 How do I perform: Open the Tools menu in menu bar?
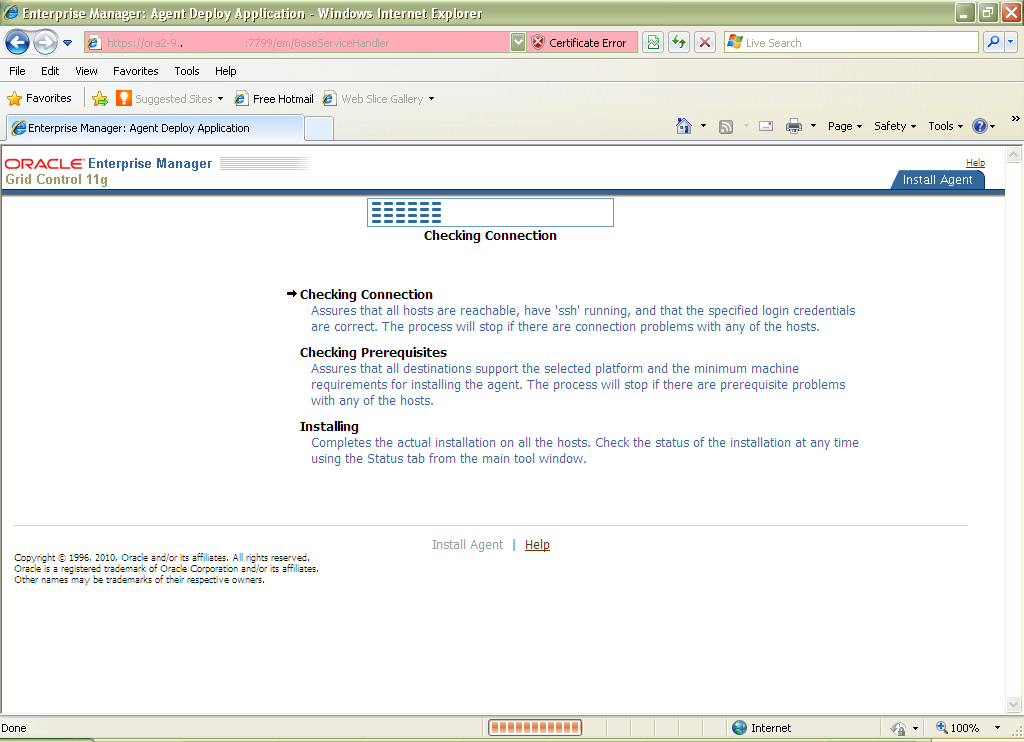pyautogui.click(x=186, y=71)
